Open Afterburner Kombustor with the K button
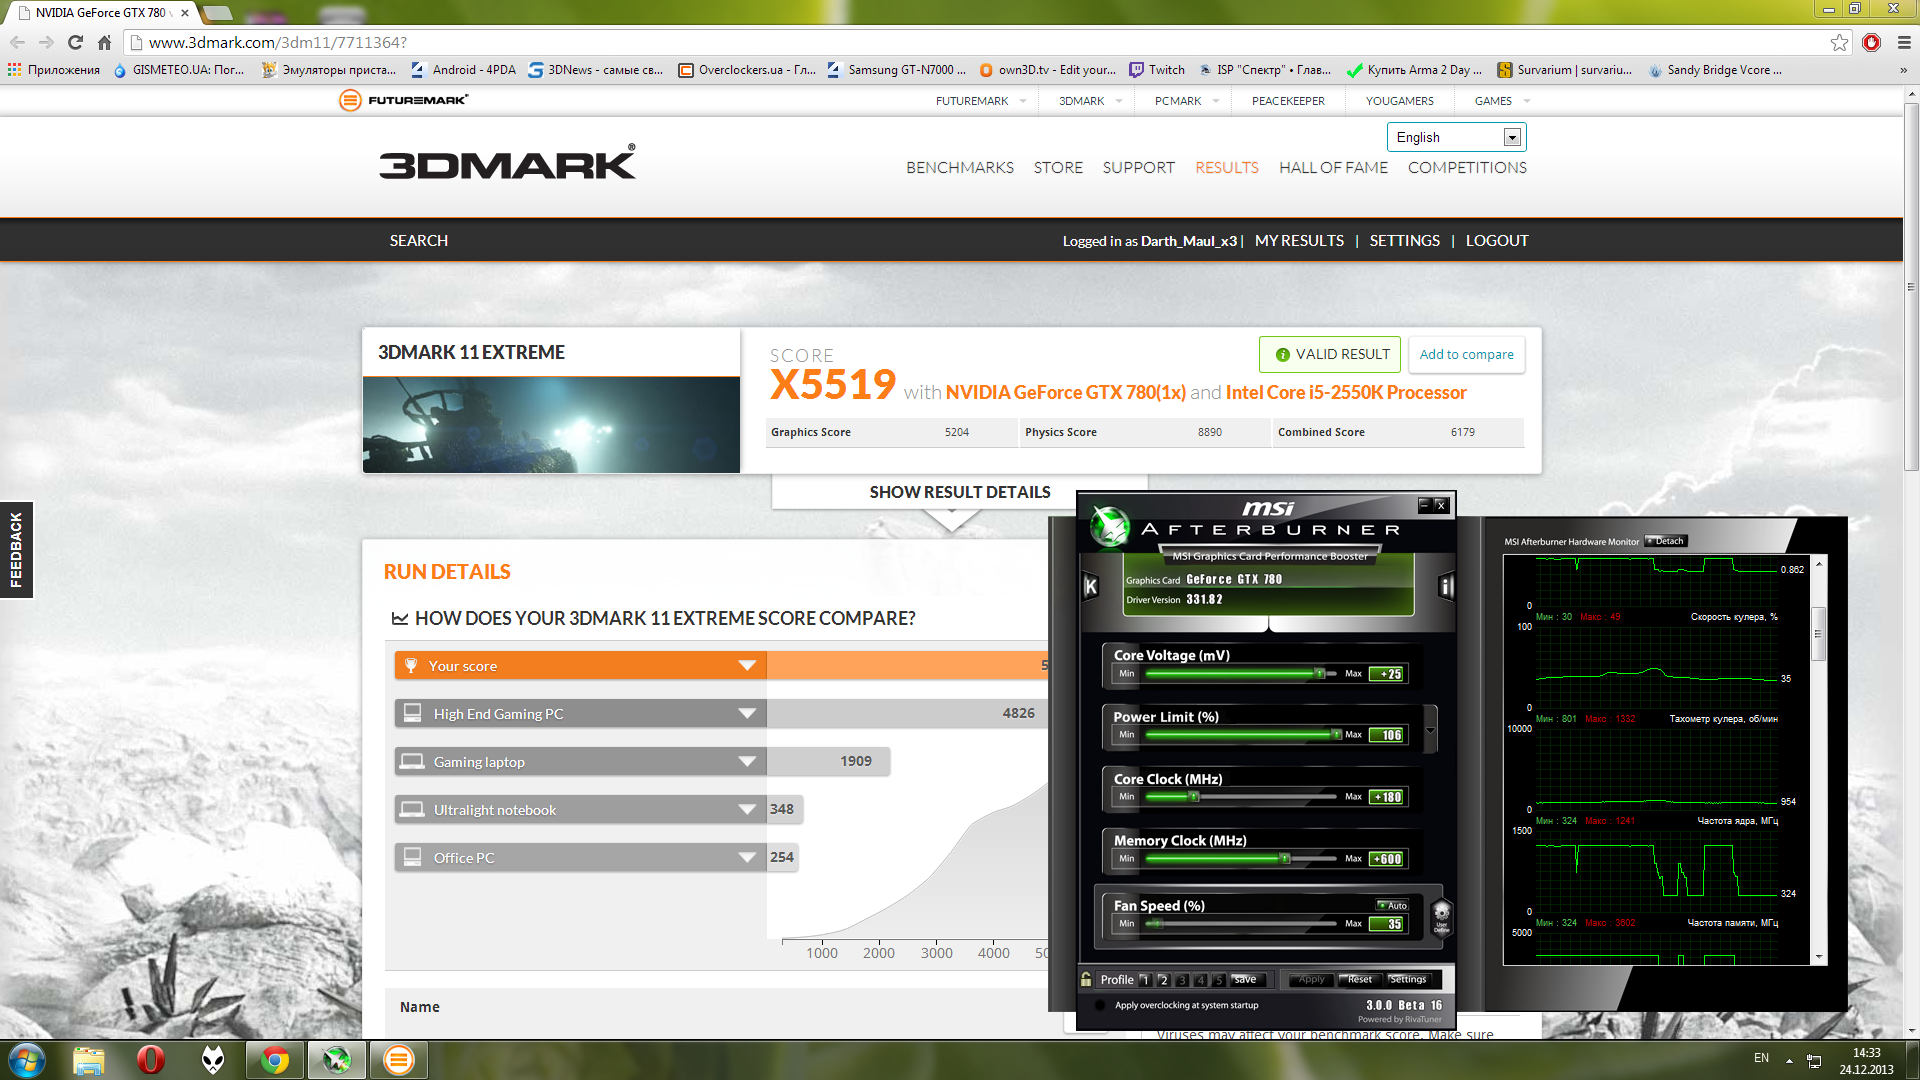 click(1091, 587)
